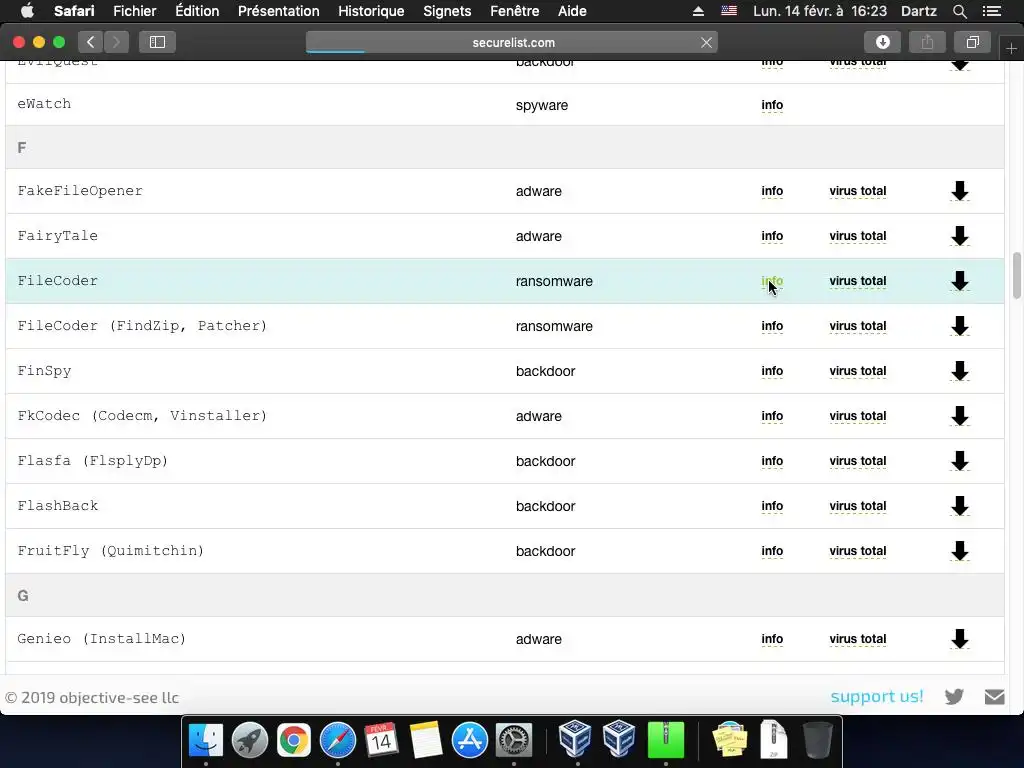Show Safari downloads

point(882,42)
